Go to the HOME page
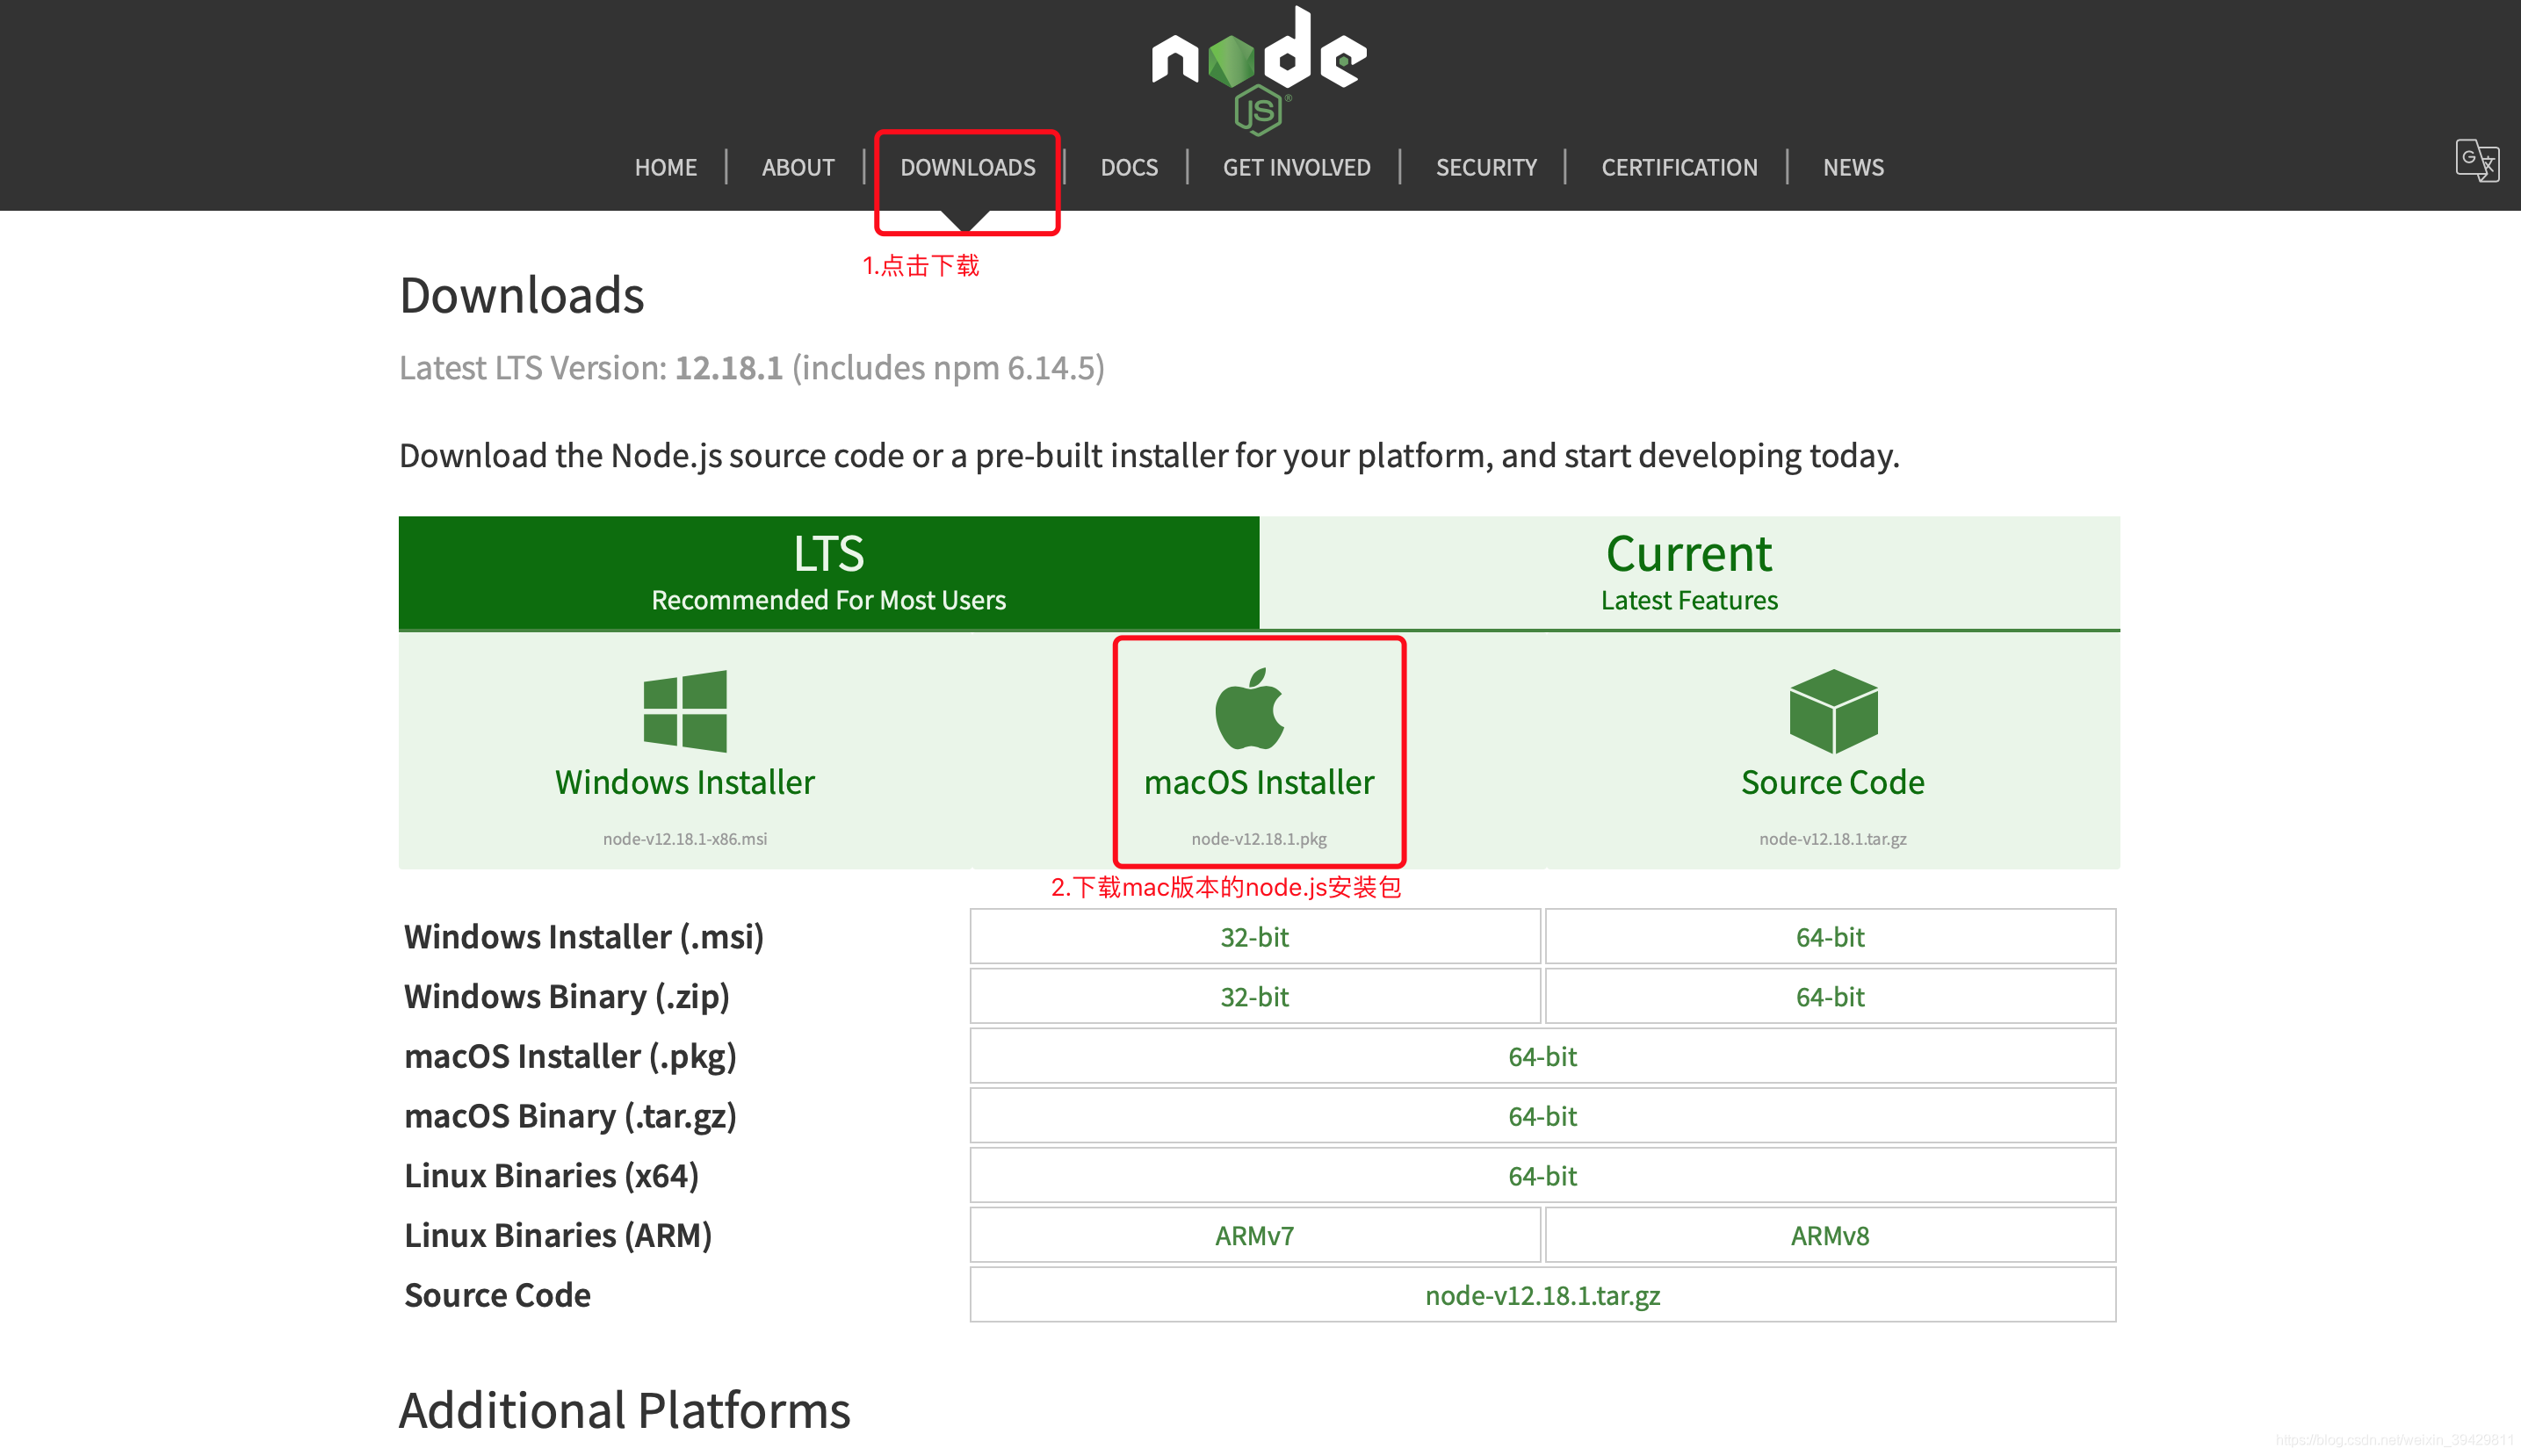The height and width of the screenshot is (1456, 2521). tap(665, 167)
